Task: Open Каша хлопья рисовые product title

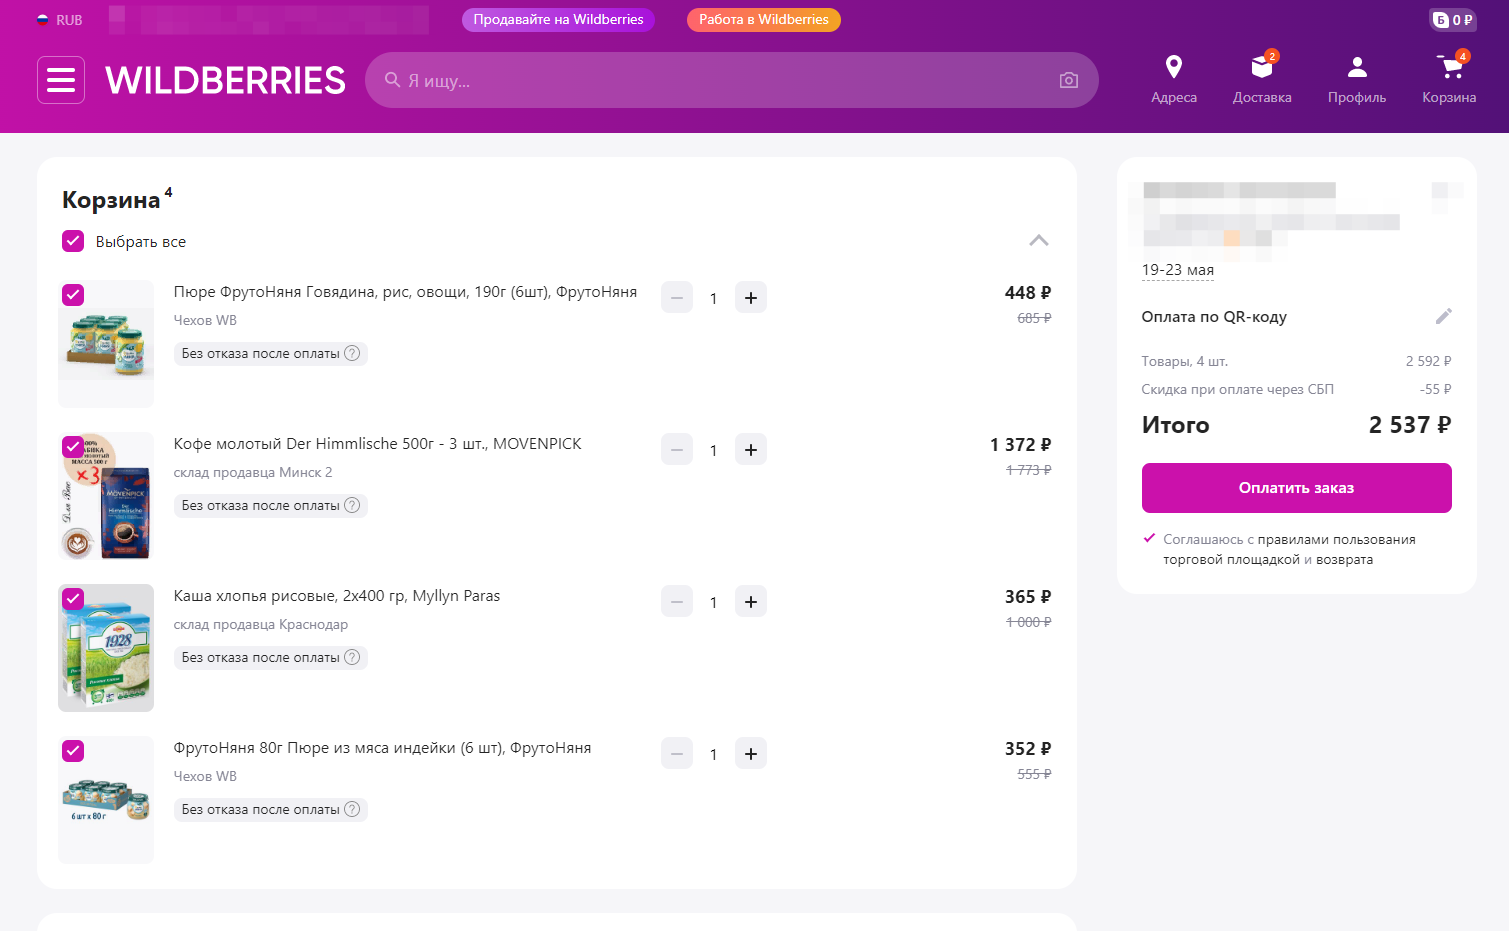Action: (x=337, y=596)
